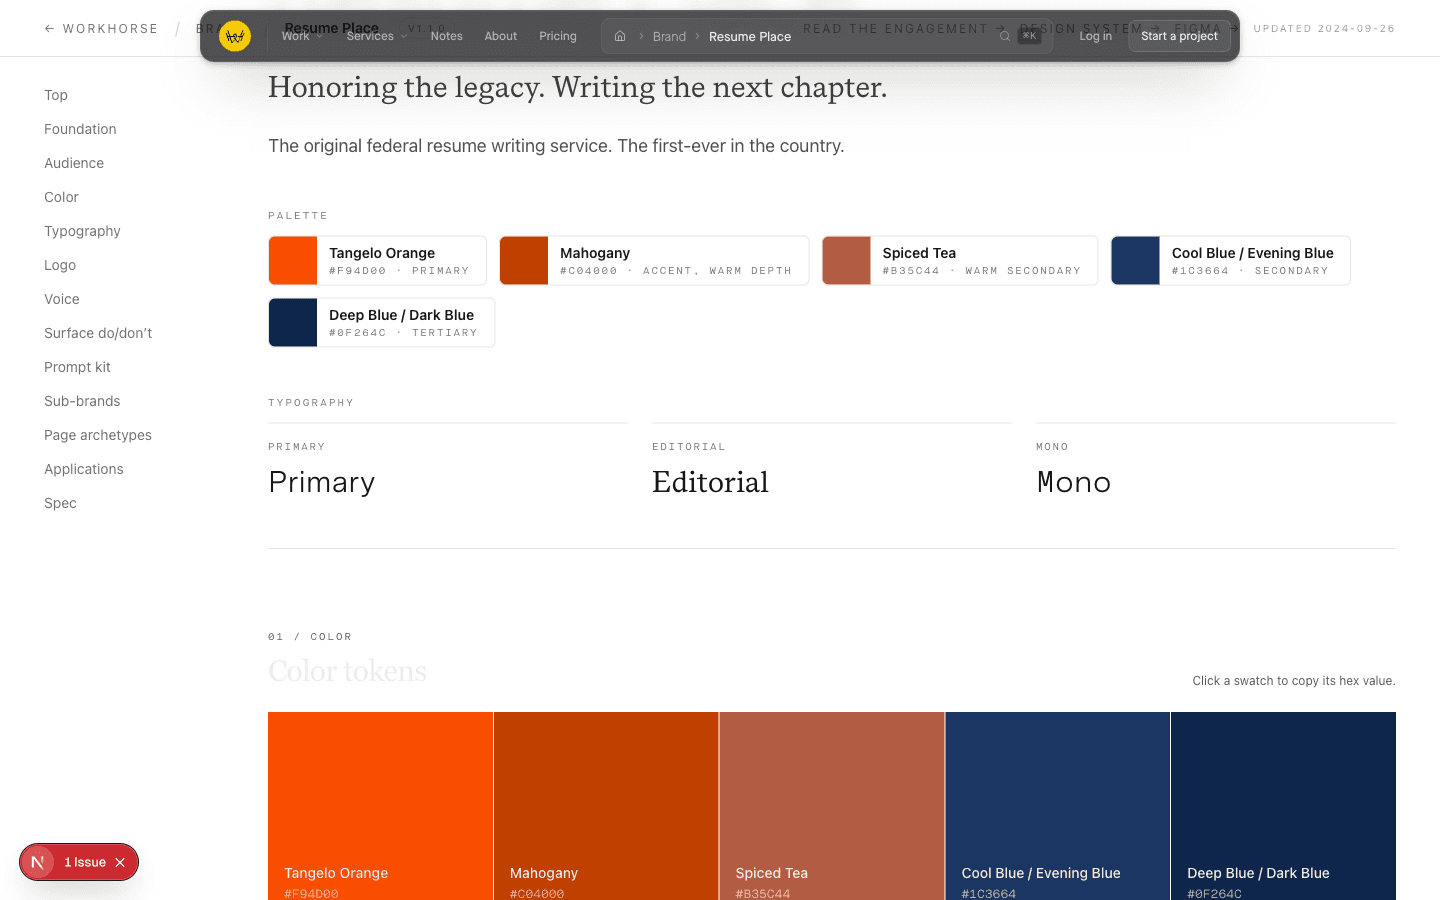Viewport: 1440px width, 900px height.
Task: Click Deep Blue / Dark Blue palette chip
Action: 382,323
